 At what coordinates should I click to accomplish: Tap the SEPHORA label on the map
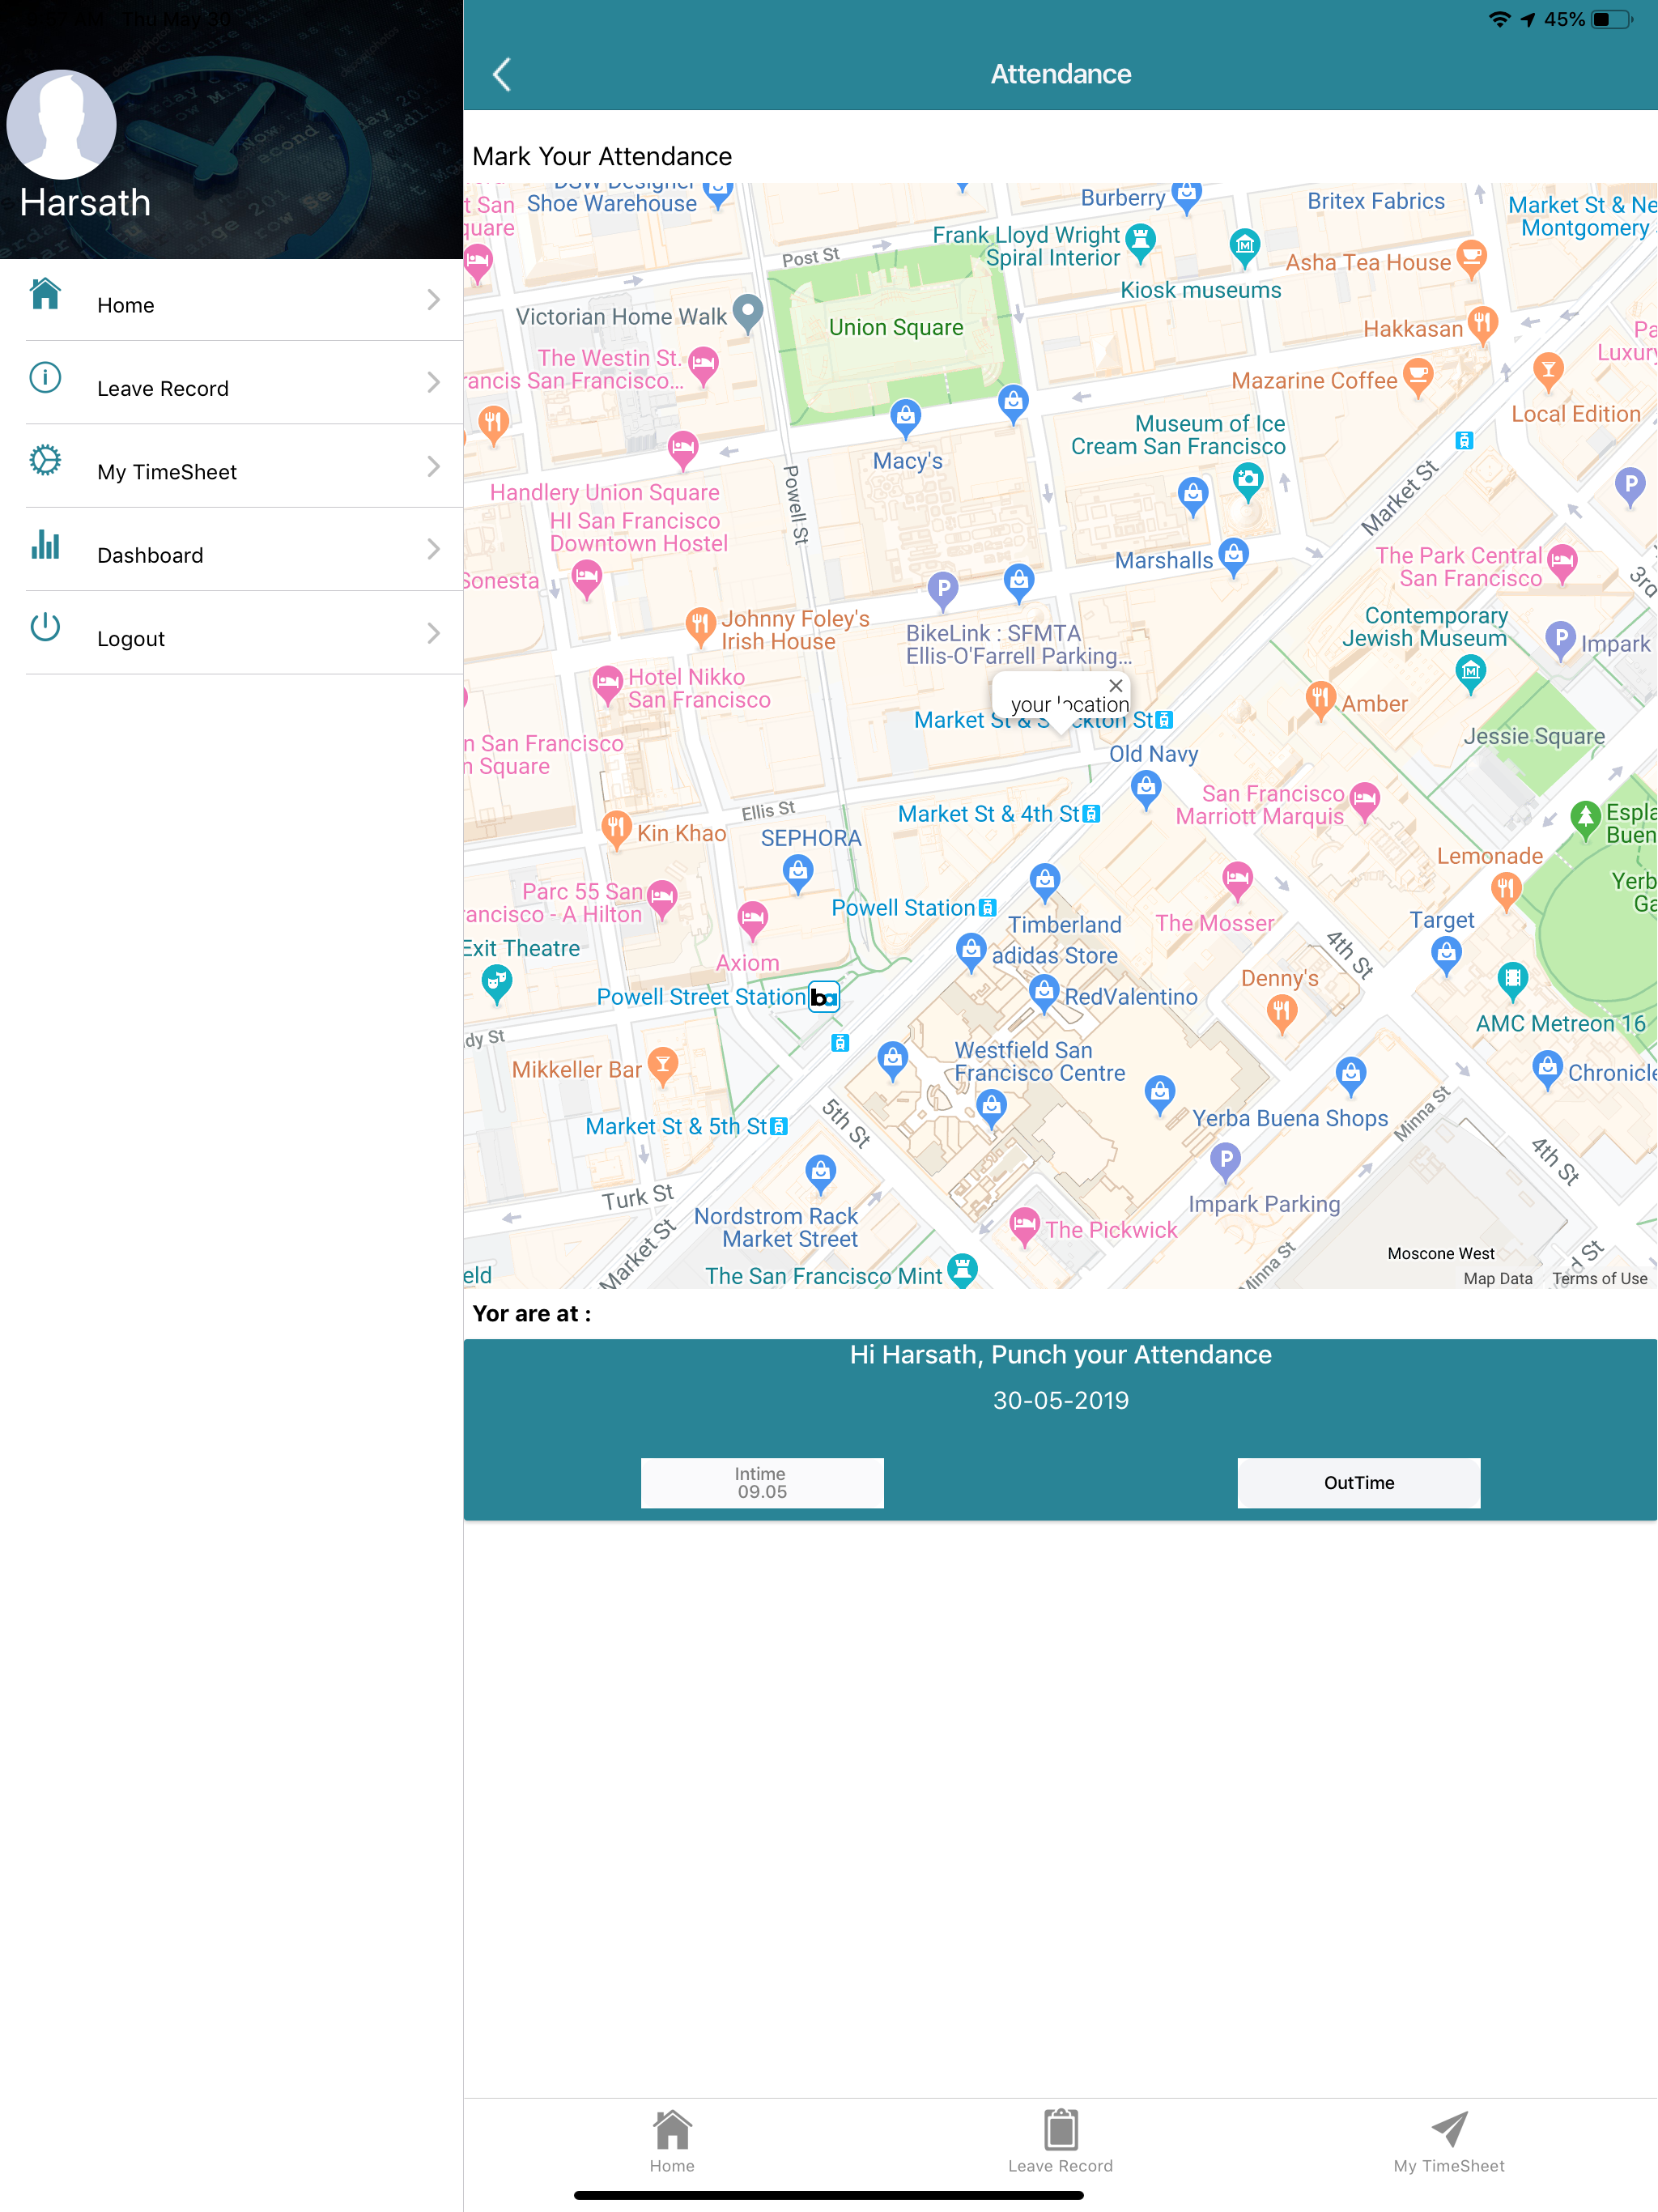click(811, 838)
